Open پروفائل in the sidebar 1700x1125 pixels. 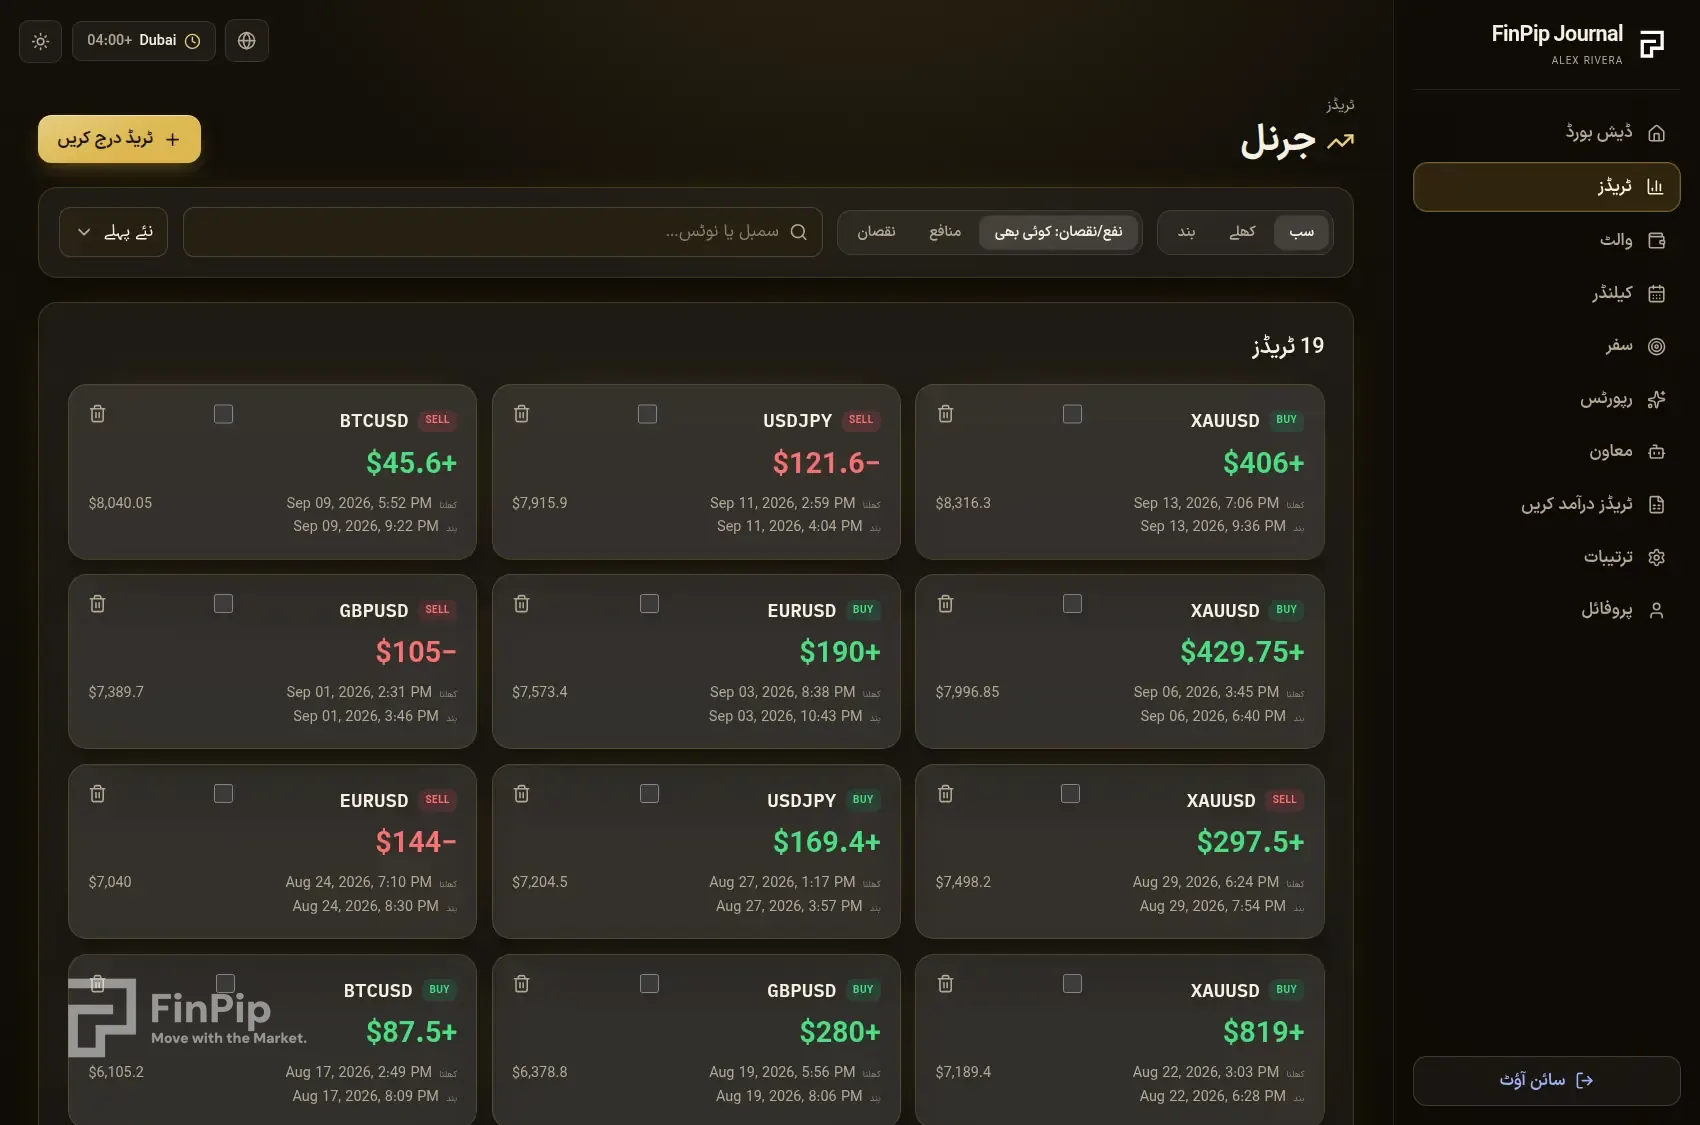[x=1546, y=610]
